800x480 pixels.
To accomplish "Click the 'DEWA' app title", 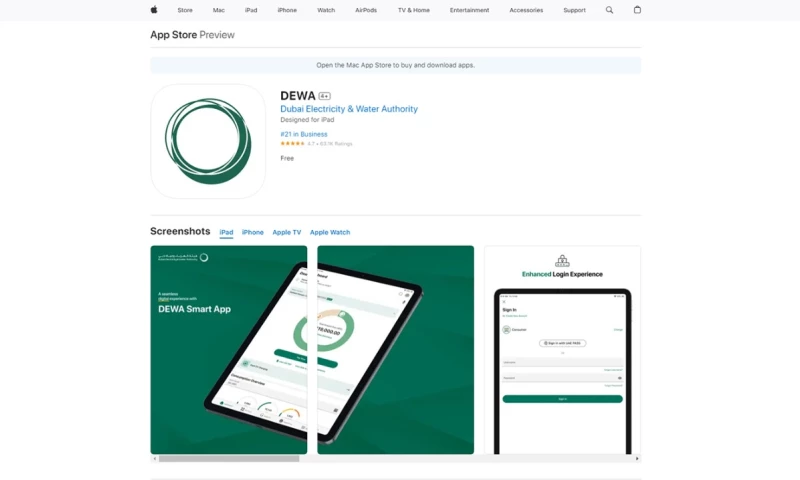I will tap(298, 96).
